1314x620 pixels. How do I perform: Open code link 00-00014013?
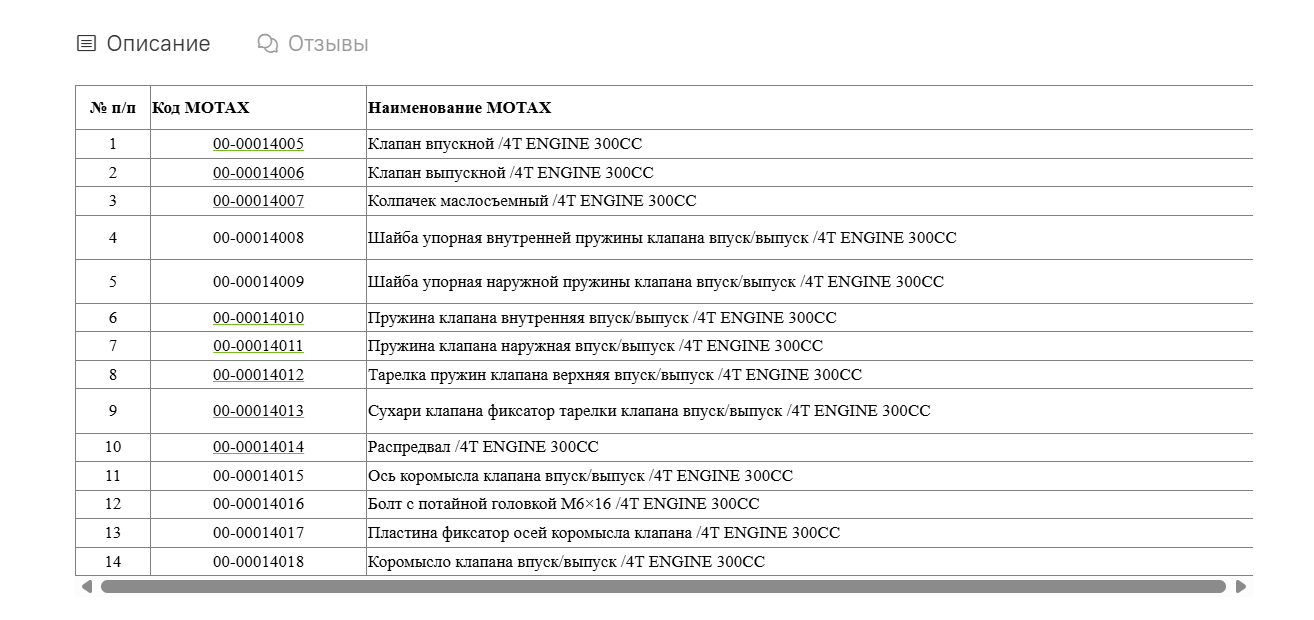pos(258,411)
